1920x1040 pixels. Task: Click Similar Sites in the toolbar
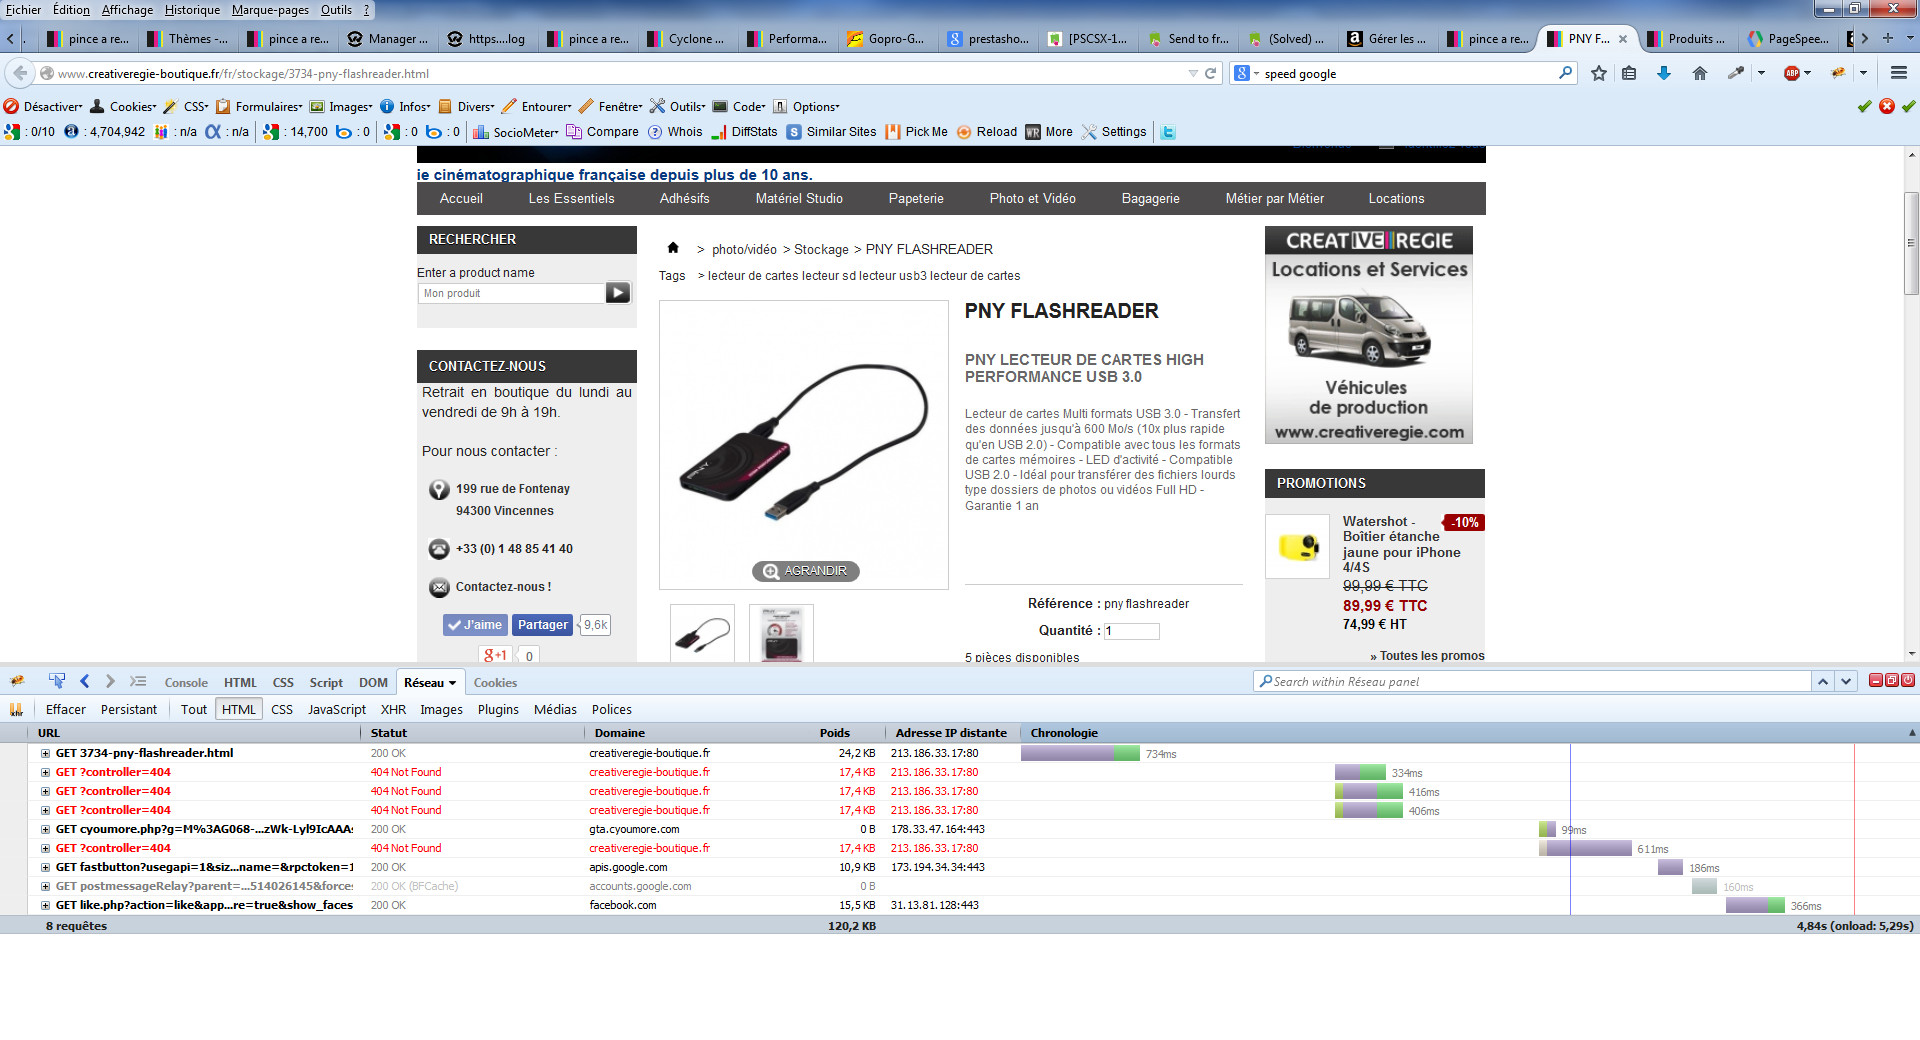tap(831, 132)
